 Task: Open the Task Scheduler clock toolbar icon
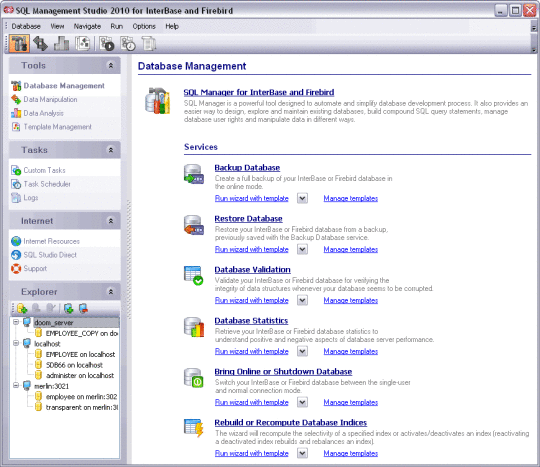(128, 44)
